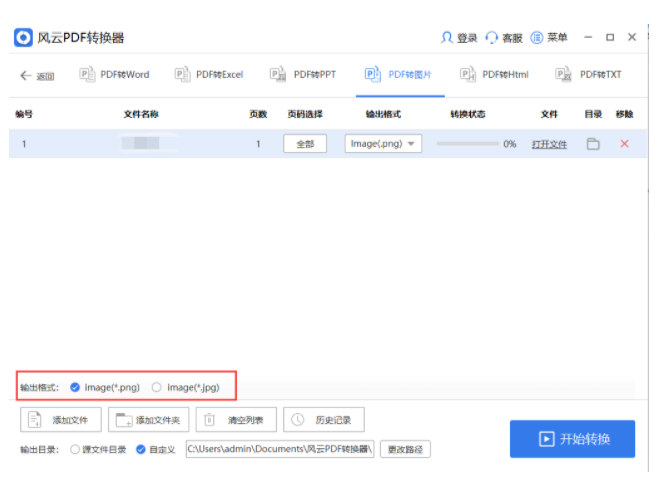Screen dimensions: 661x478
Task: Click the 全部 page selection button
Action: pos(305,144)
